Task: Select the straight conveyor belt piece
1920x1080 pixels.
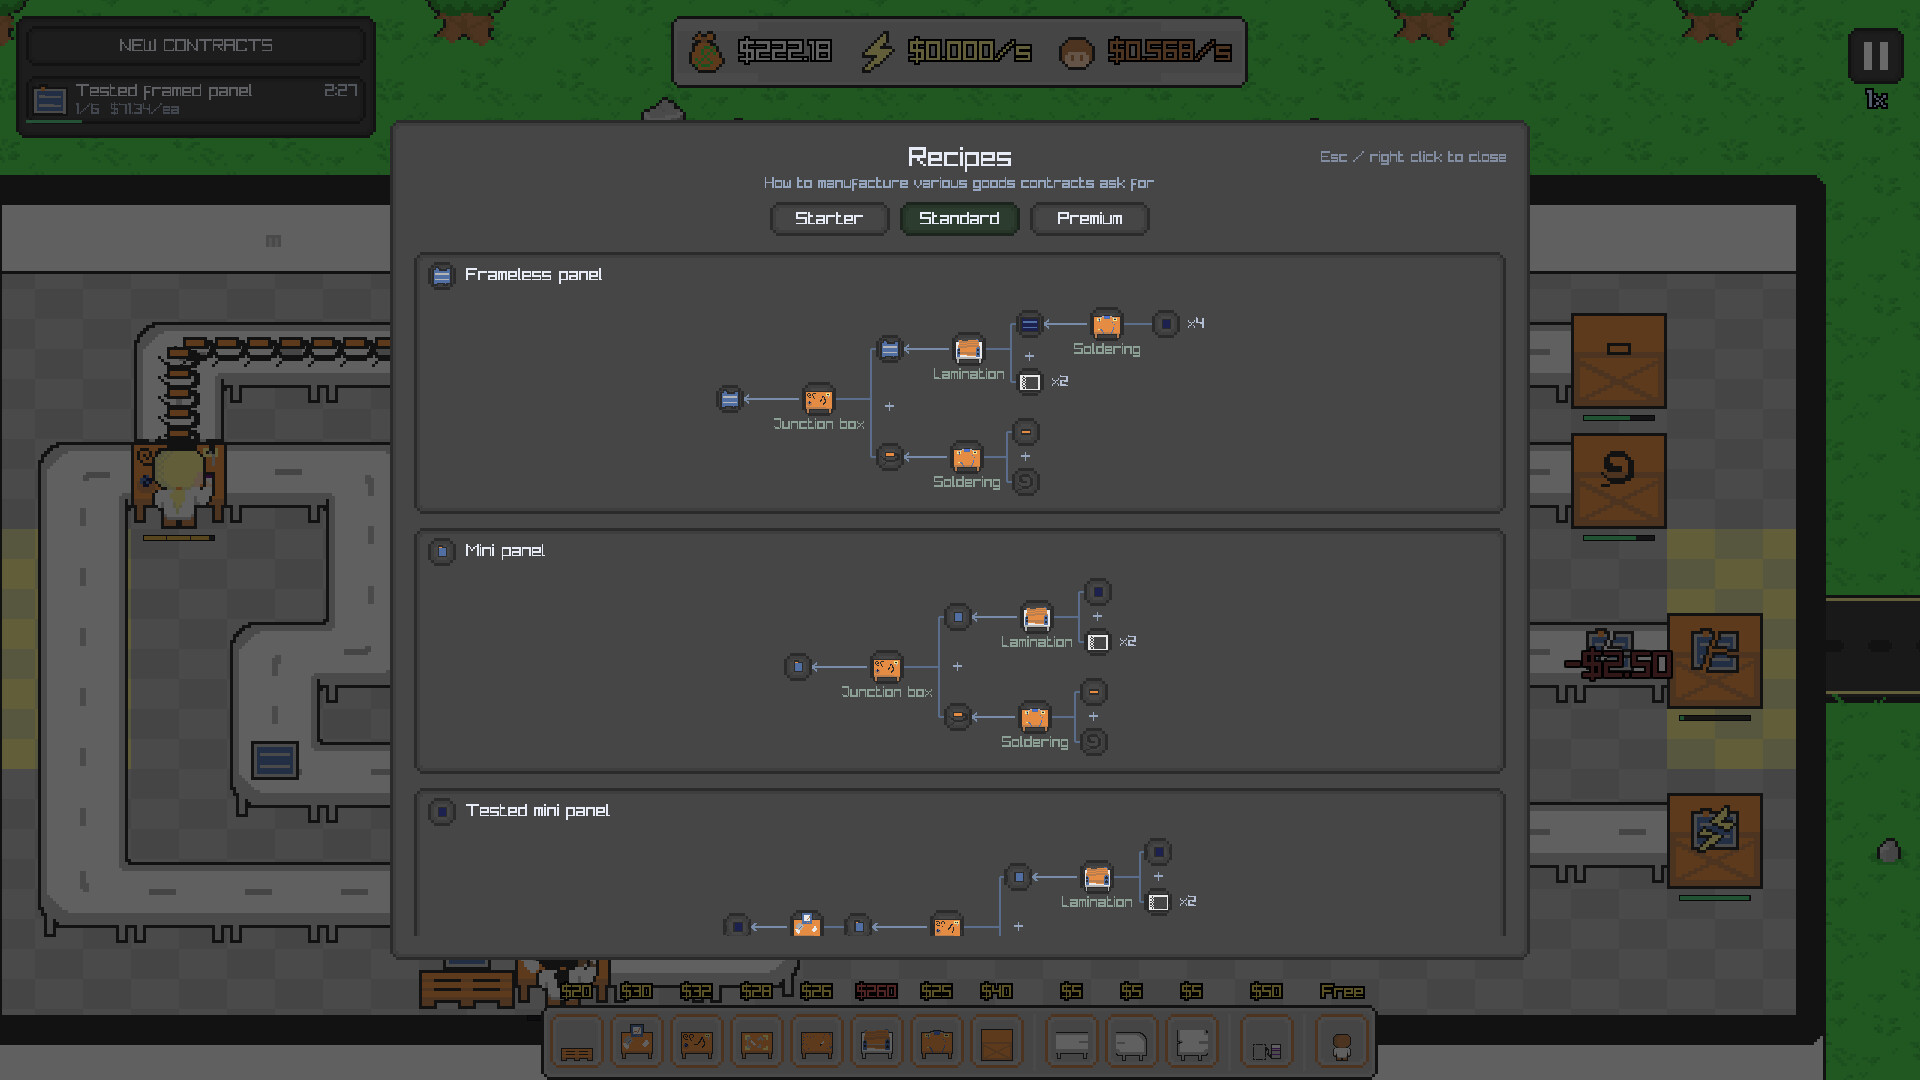Action: pos(1071,1043)
